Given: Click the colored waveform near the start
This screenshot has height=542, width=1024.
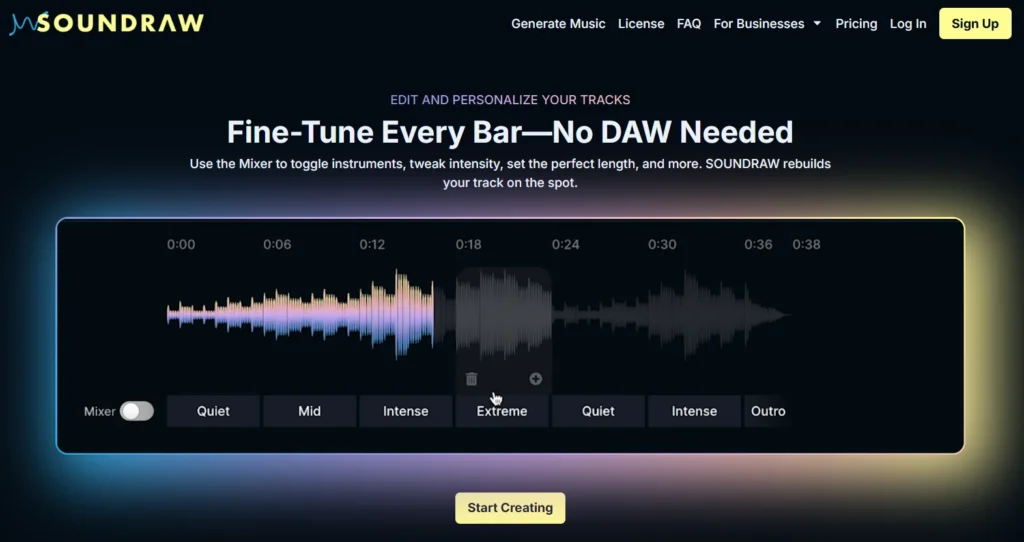Looking at the screenshot, I should (220, 314).
